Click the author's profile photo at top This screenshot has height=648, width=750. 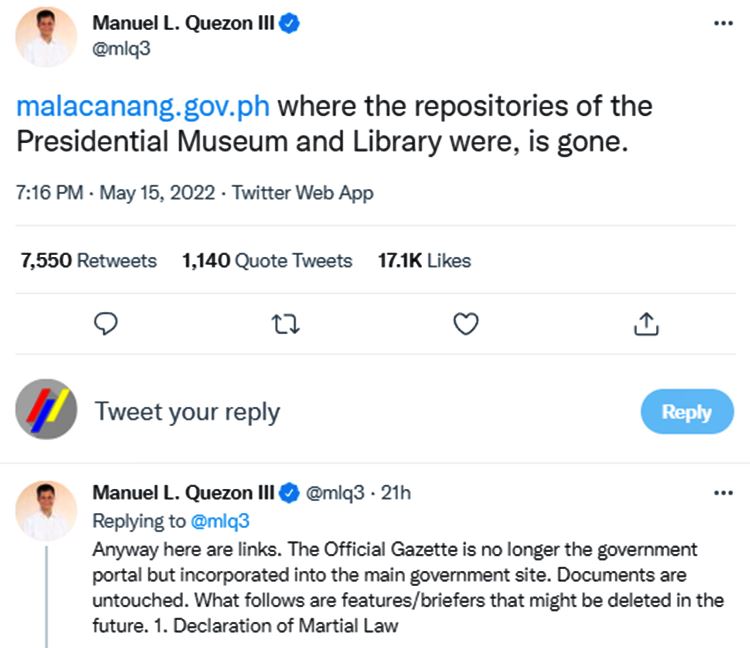click(x=46, y=37)
